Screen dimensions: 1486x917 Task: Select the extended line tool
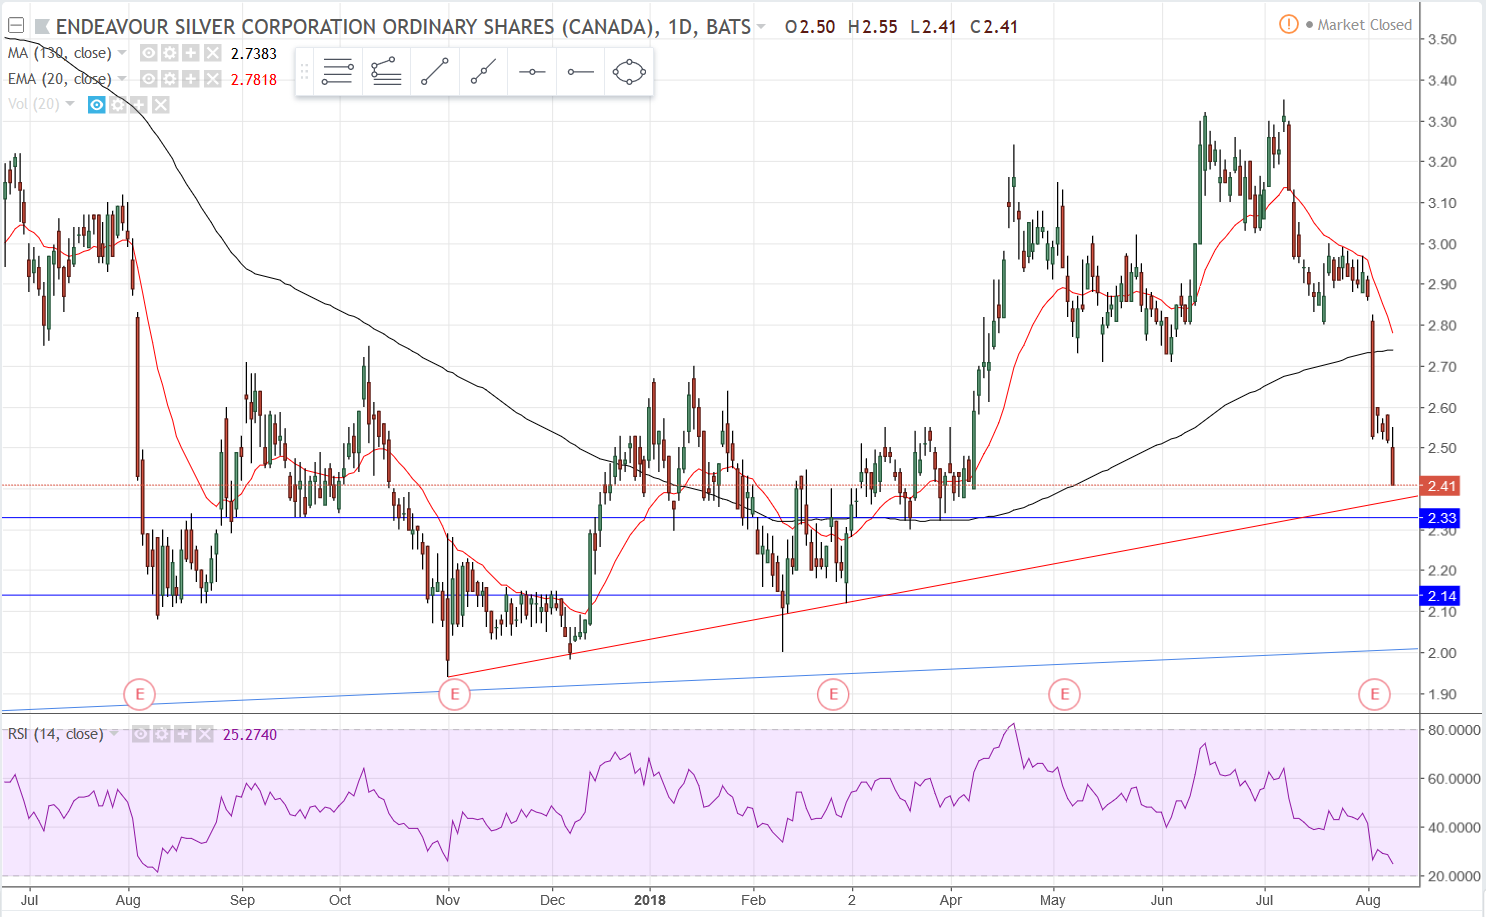click(x=483, y=72)
